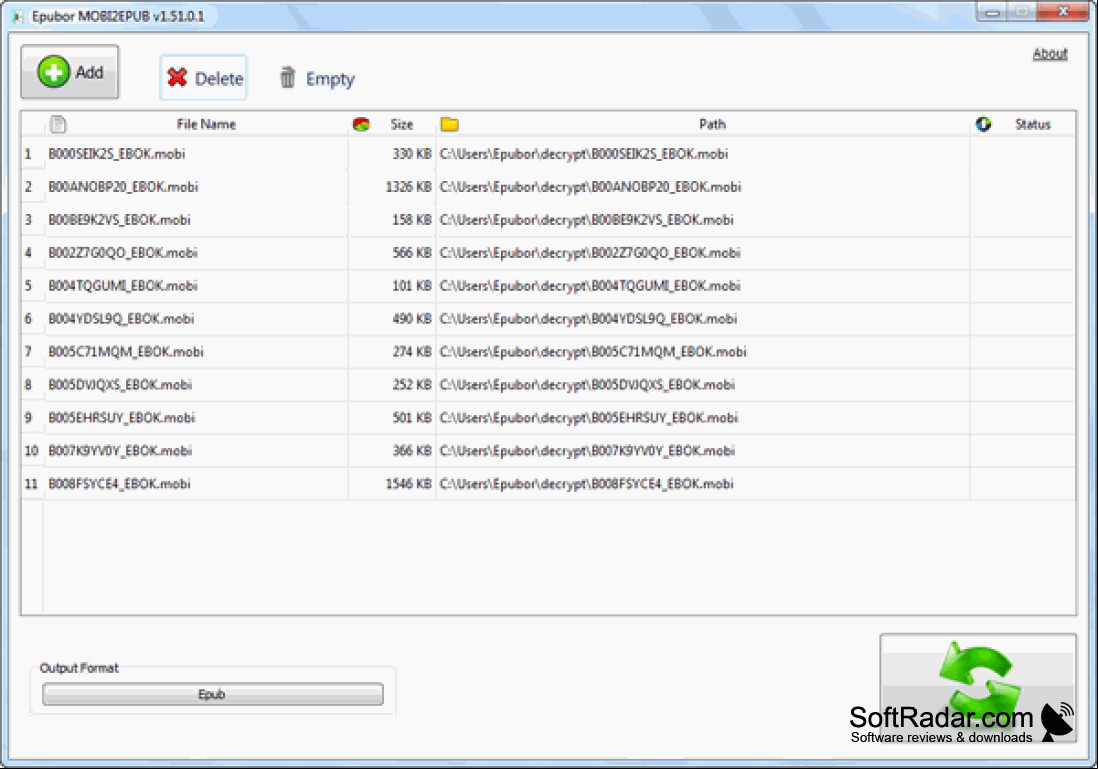Viewport: 1098px width, 769px height.
Task: Click the path ending in B005DVJQXS_EBOK.mobi
Action: pos(588,384)
